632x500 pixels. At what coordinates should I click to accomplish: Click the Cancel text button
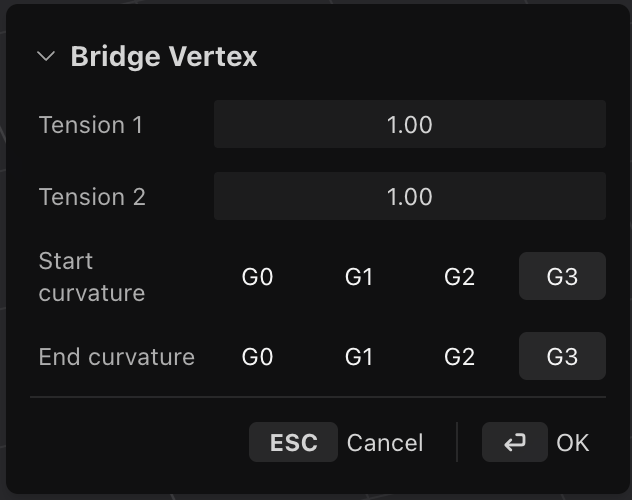pos(385,442)
